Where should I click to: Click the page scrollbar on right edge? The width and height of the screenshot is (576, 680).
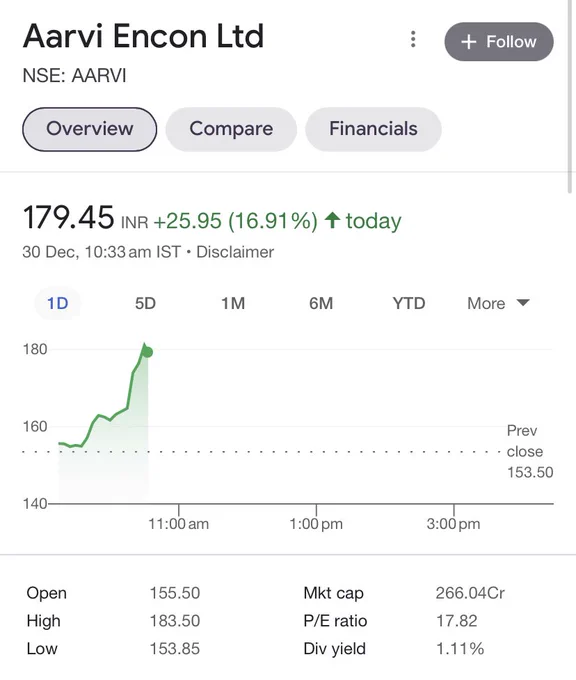(x=570, y=95)
